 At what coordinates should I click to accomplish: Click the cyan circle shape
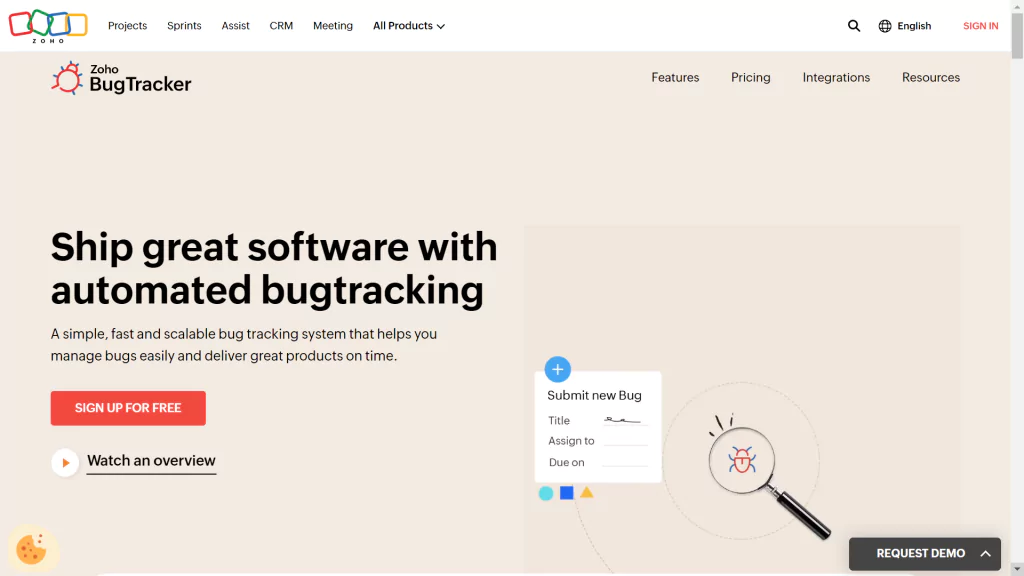[546, 493]
